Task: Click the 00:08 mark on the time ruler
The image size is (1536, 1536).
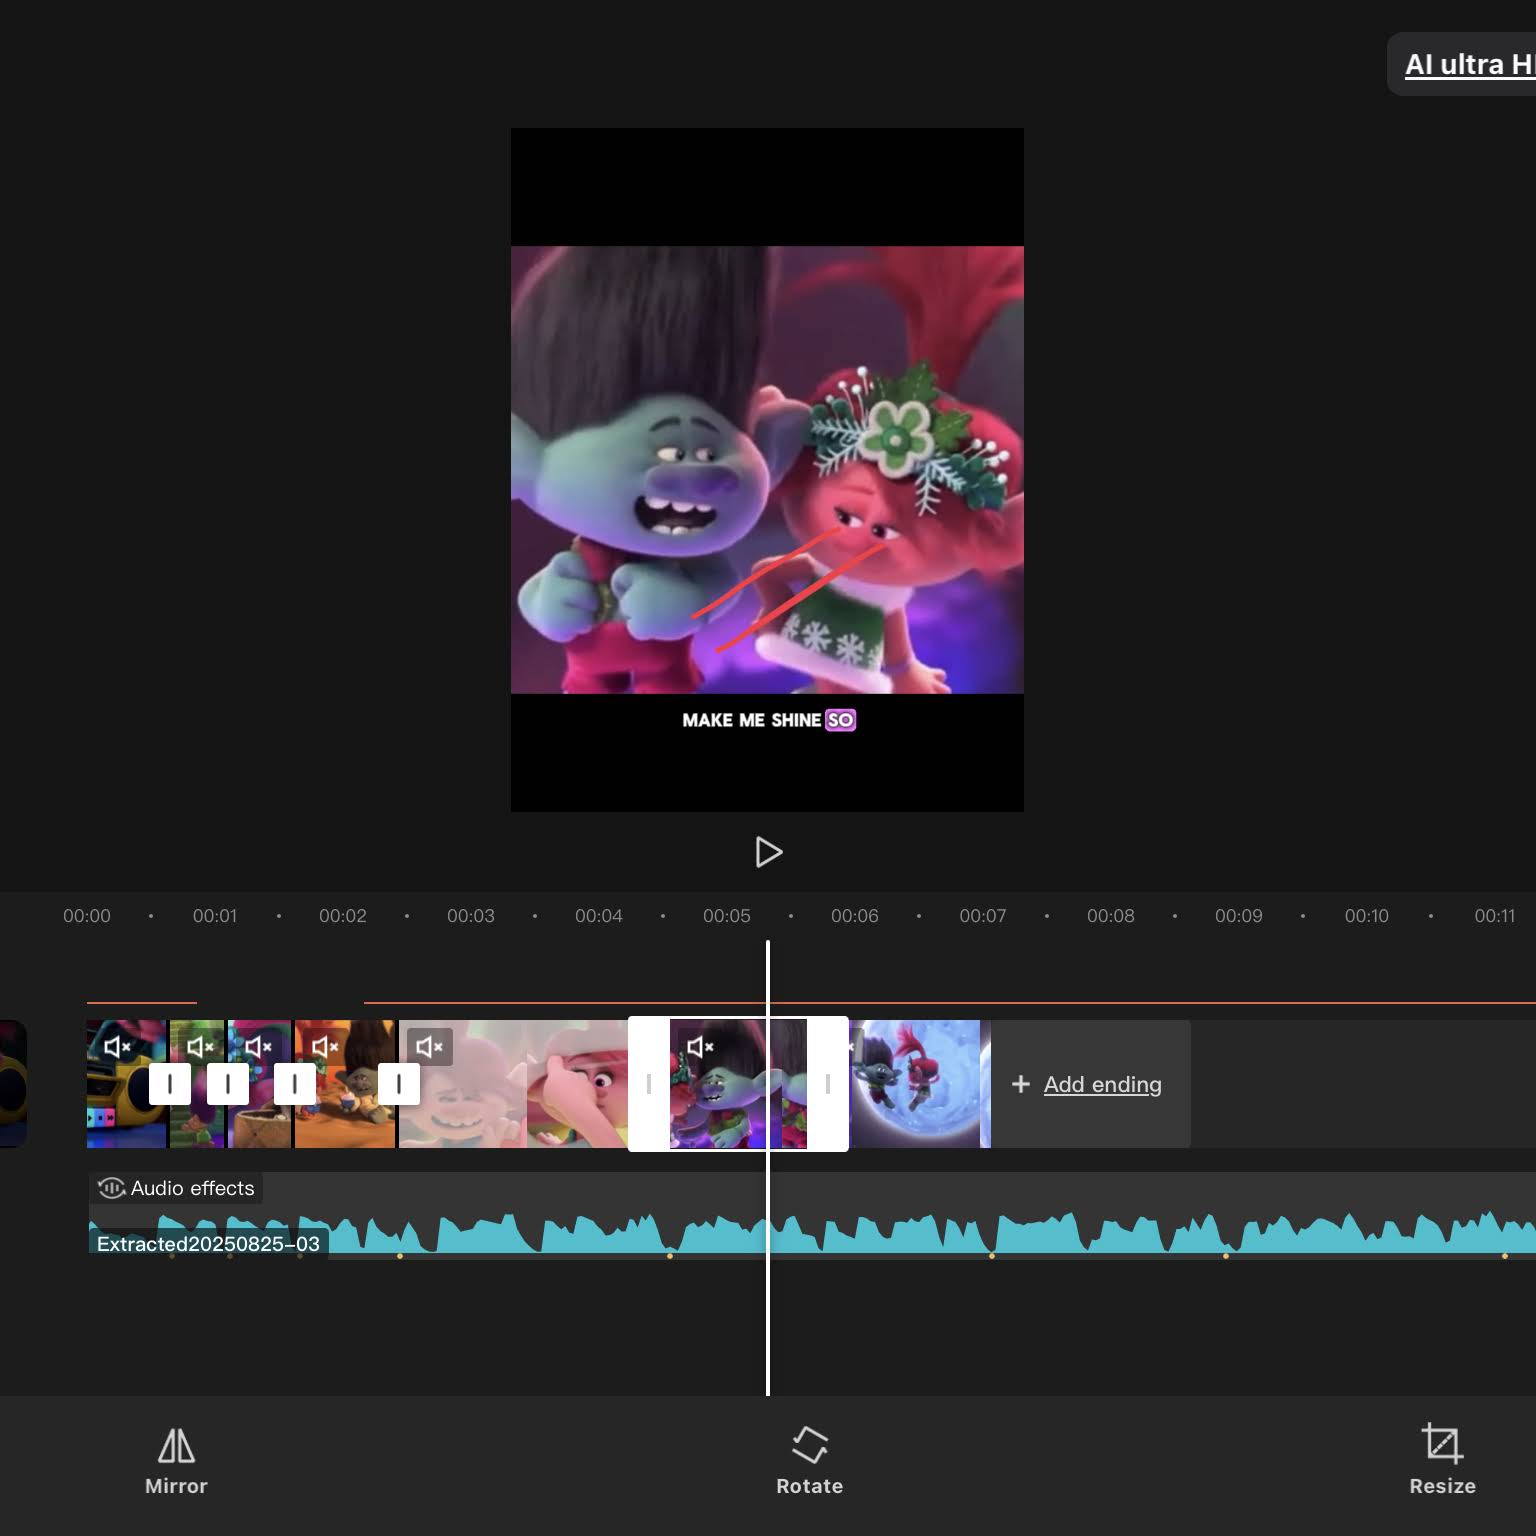Action: click(x=1111, y=916)
